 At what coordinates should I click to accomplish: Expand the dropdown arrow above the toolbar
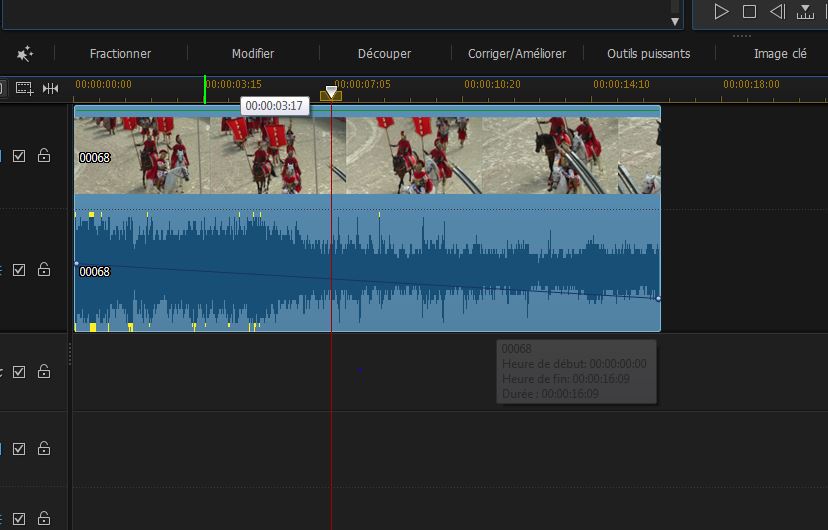674,21
